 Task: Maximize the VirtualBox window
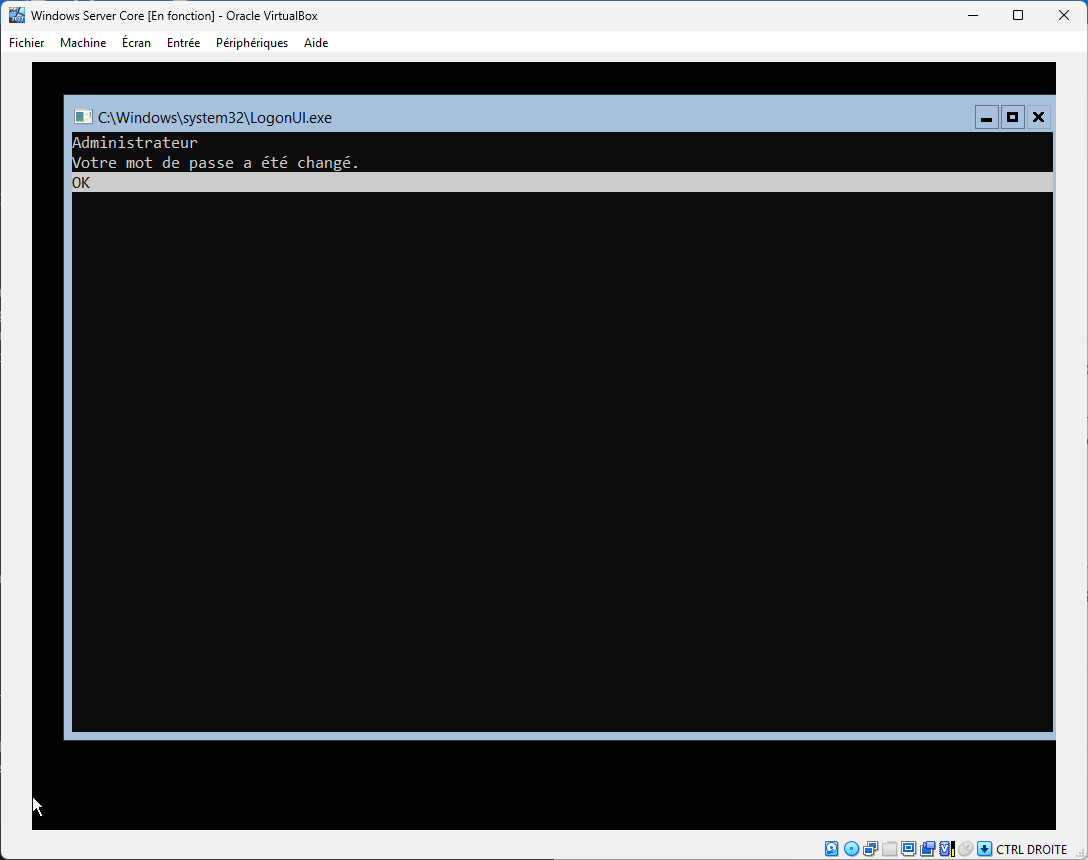(x=1018, y=15)
